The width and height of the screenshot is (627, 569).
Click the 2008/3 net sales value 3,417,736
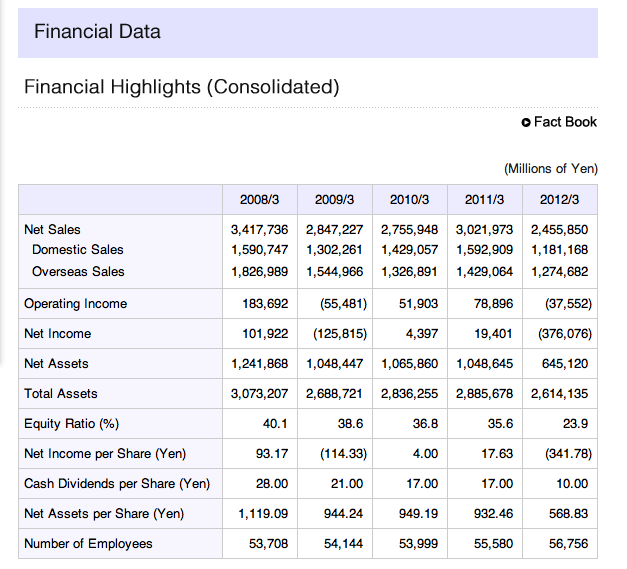(x=260, y=230)
